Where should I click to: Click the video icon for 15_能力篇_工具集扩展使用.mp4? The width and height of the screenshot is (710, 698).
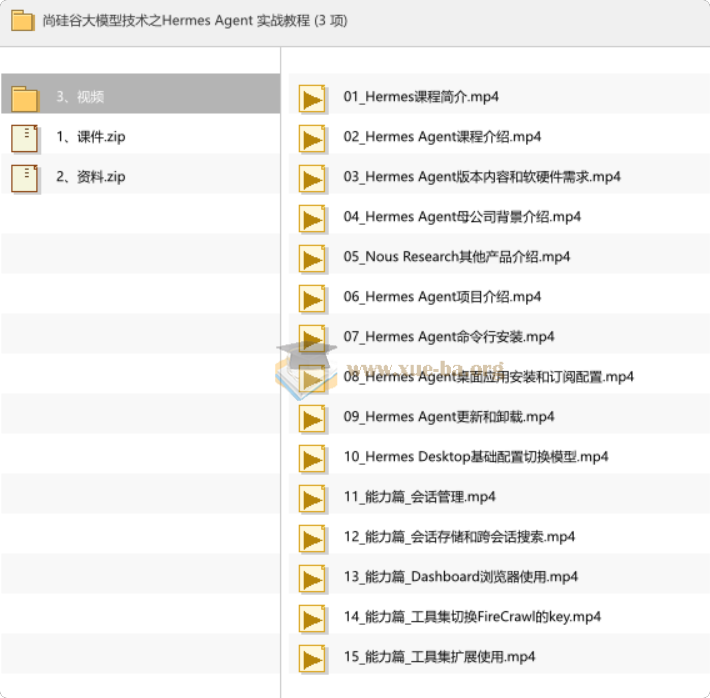(x=312, y=658)
